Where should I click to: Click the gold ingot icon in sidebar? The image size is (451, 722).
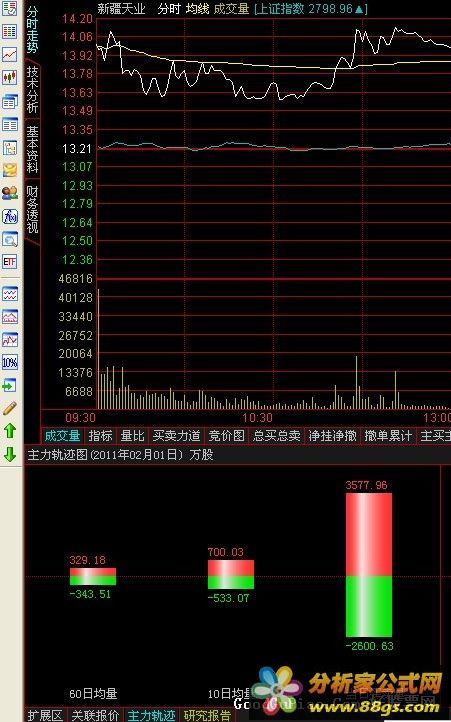point(10,170)
